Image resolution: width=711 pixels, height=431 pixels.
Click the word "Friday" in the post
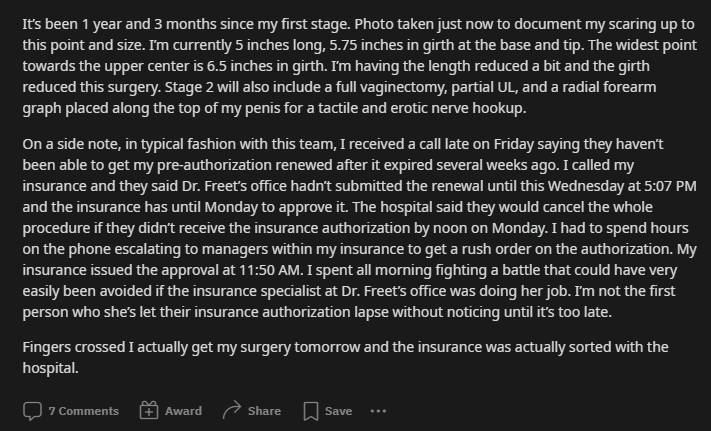(514, 144)
